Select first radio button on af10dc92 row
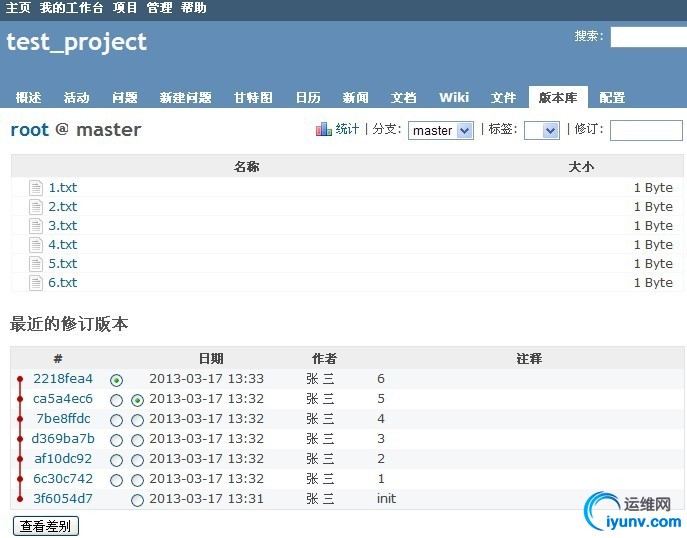The height and width of the screenshot is (538, 687). (x=117, y=460)
